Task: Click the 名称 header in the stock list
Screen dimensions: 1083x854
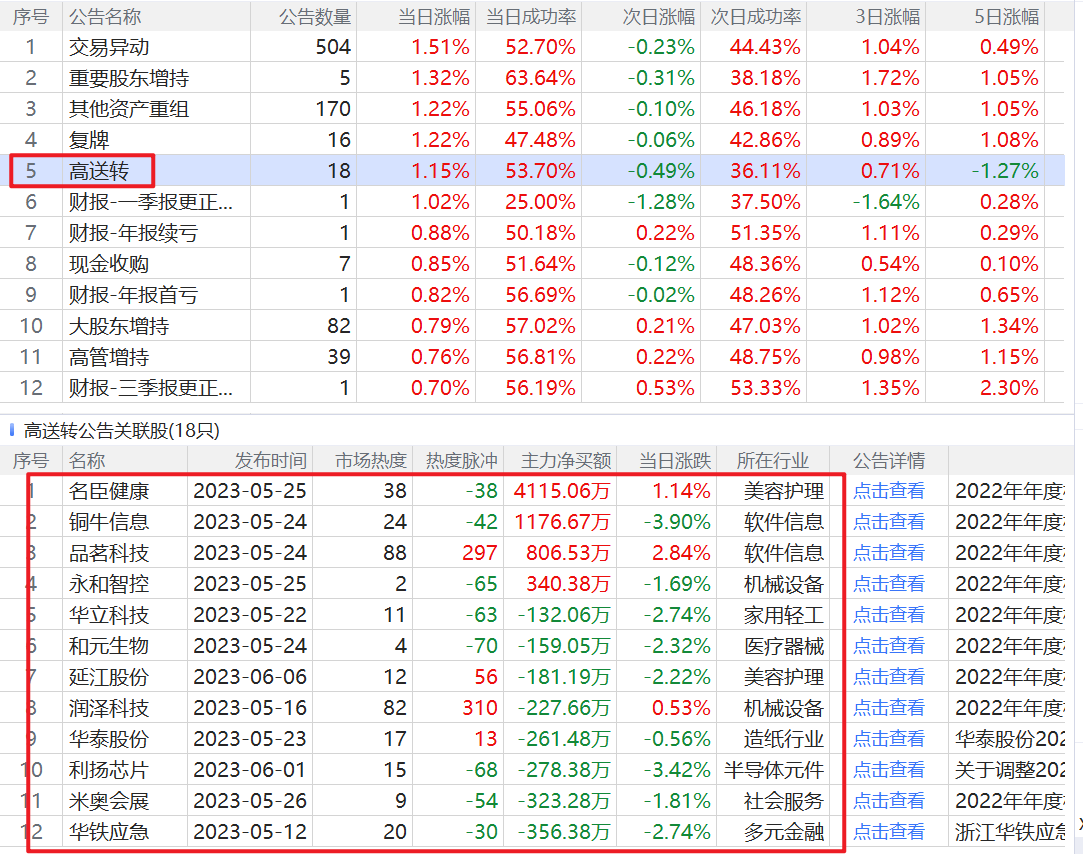Action: (87, 460)
